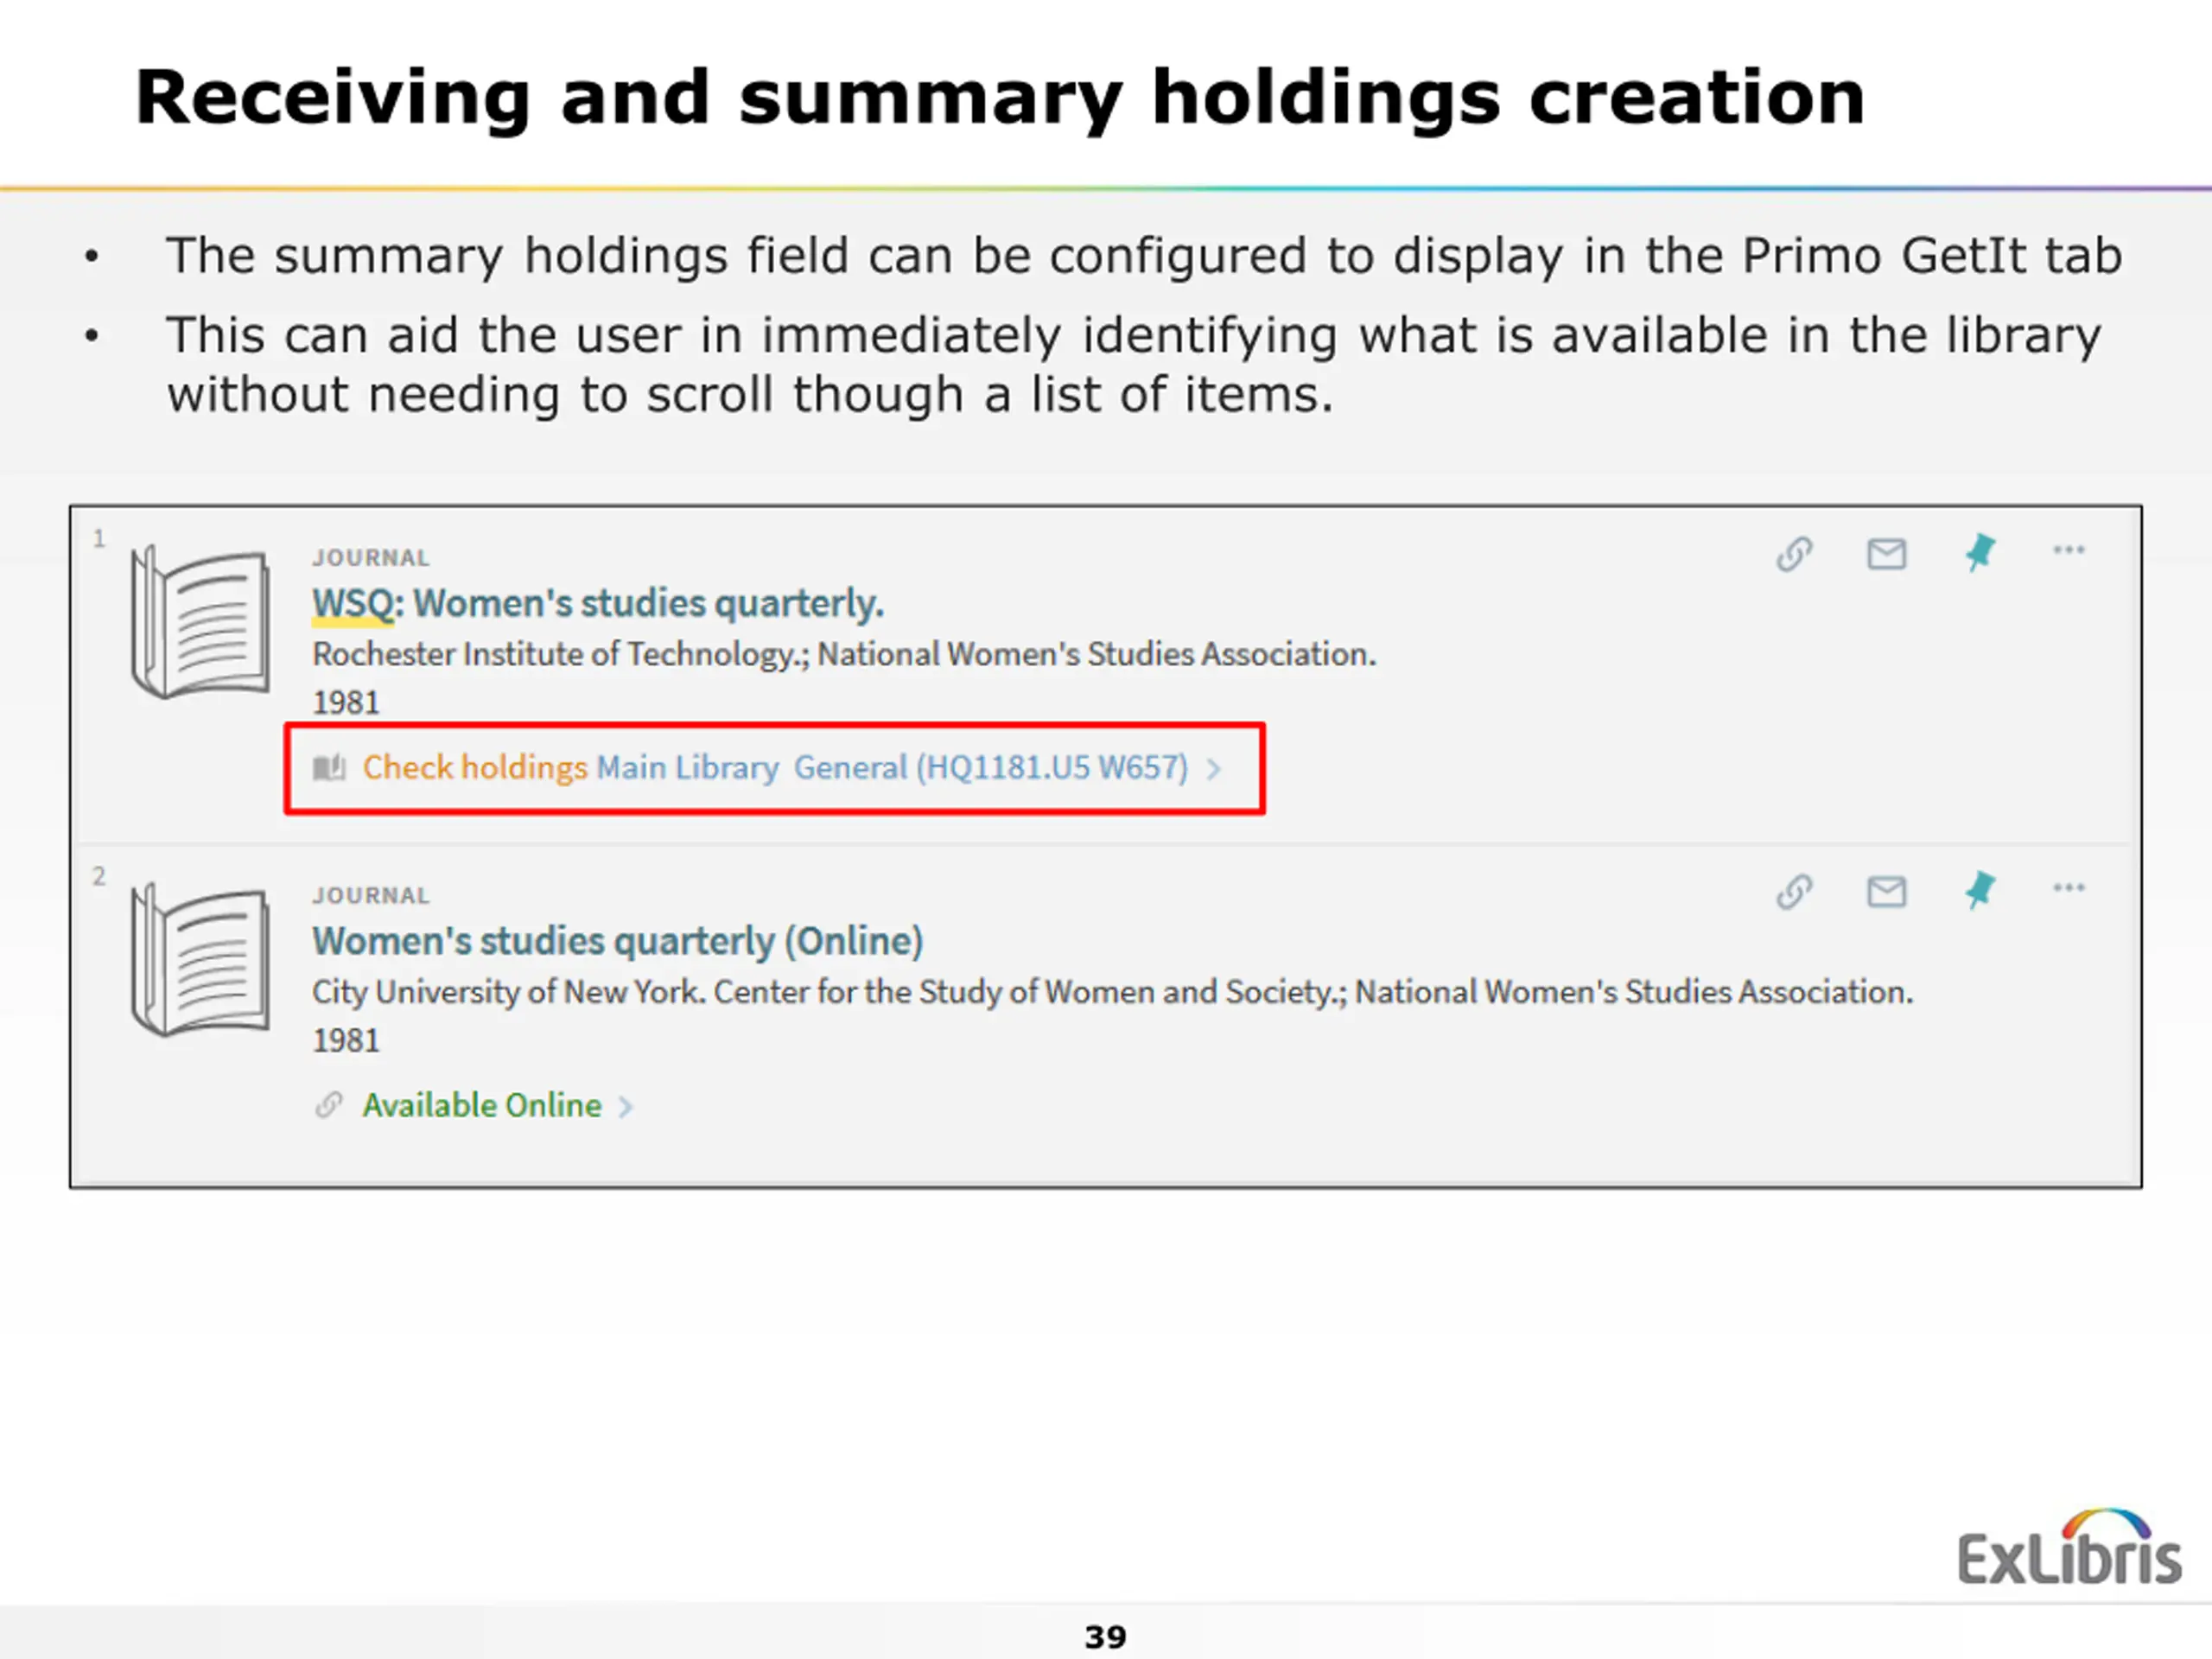Screen dimensions: 2212x1659
Task: Click the journal thumbnail for Online record
Action: (x=200, y=959)
